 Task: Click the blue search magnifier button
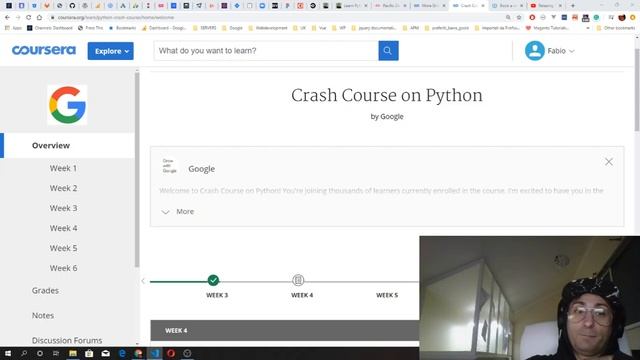pyautogui.click(x=388, y=51)
